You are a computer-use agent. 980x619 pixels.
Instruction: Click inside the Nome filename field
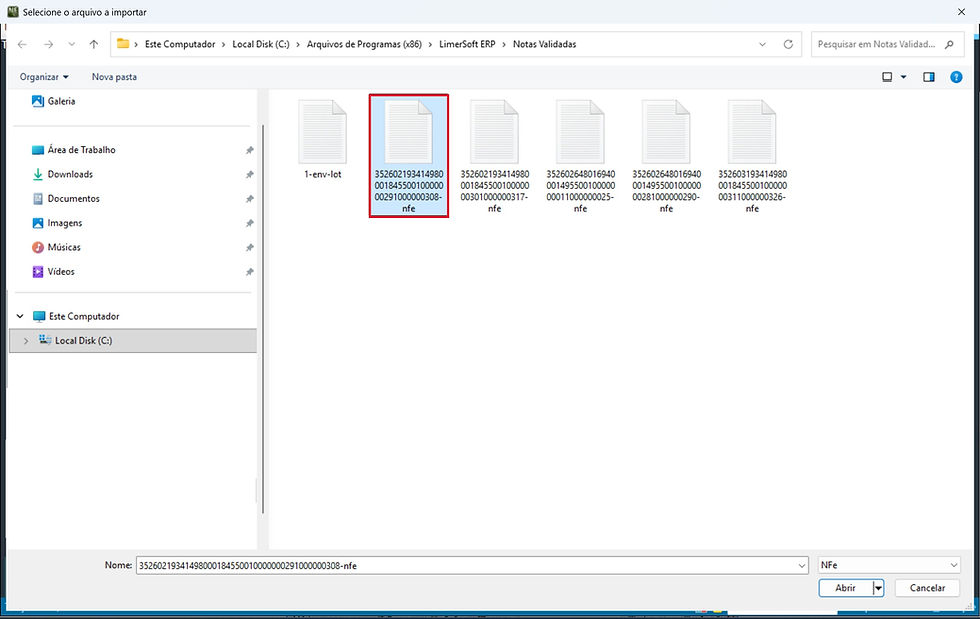click(466, 565)
